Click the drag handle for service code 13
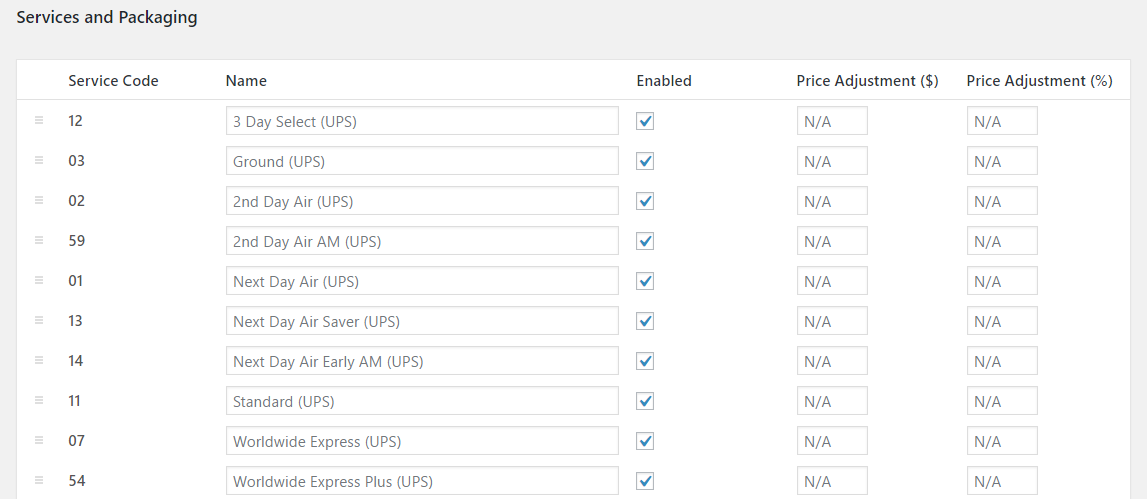Screen dimensions: 1147x499 [40, 320]
